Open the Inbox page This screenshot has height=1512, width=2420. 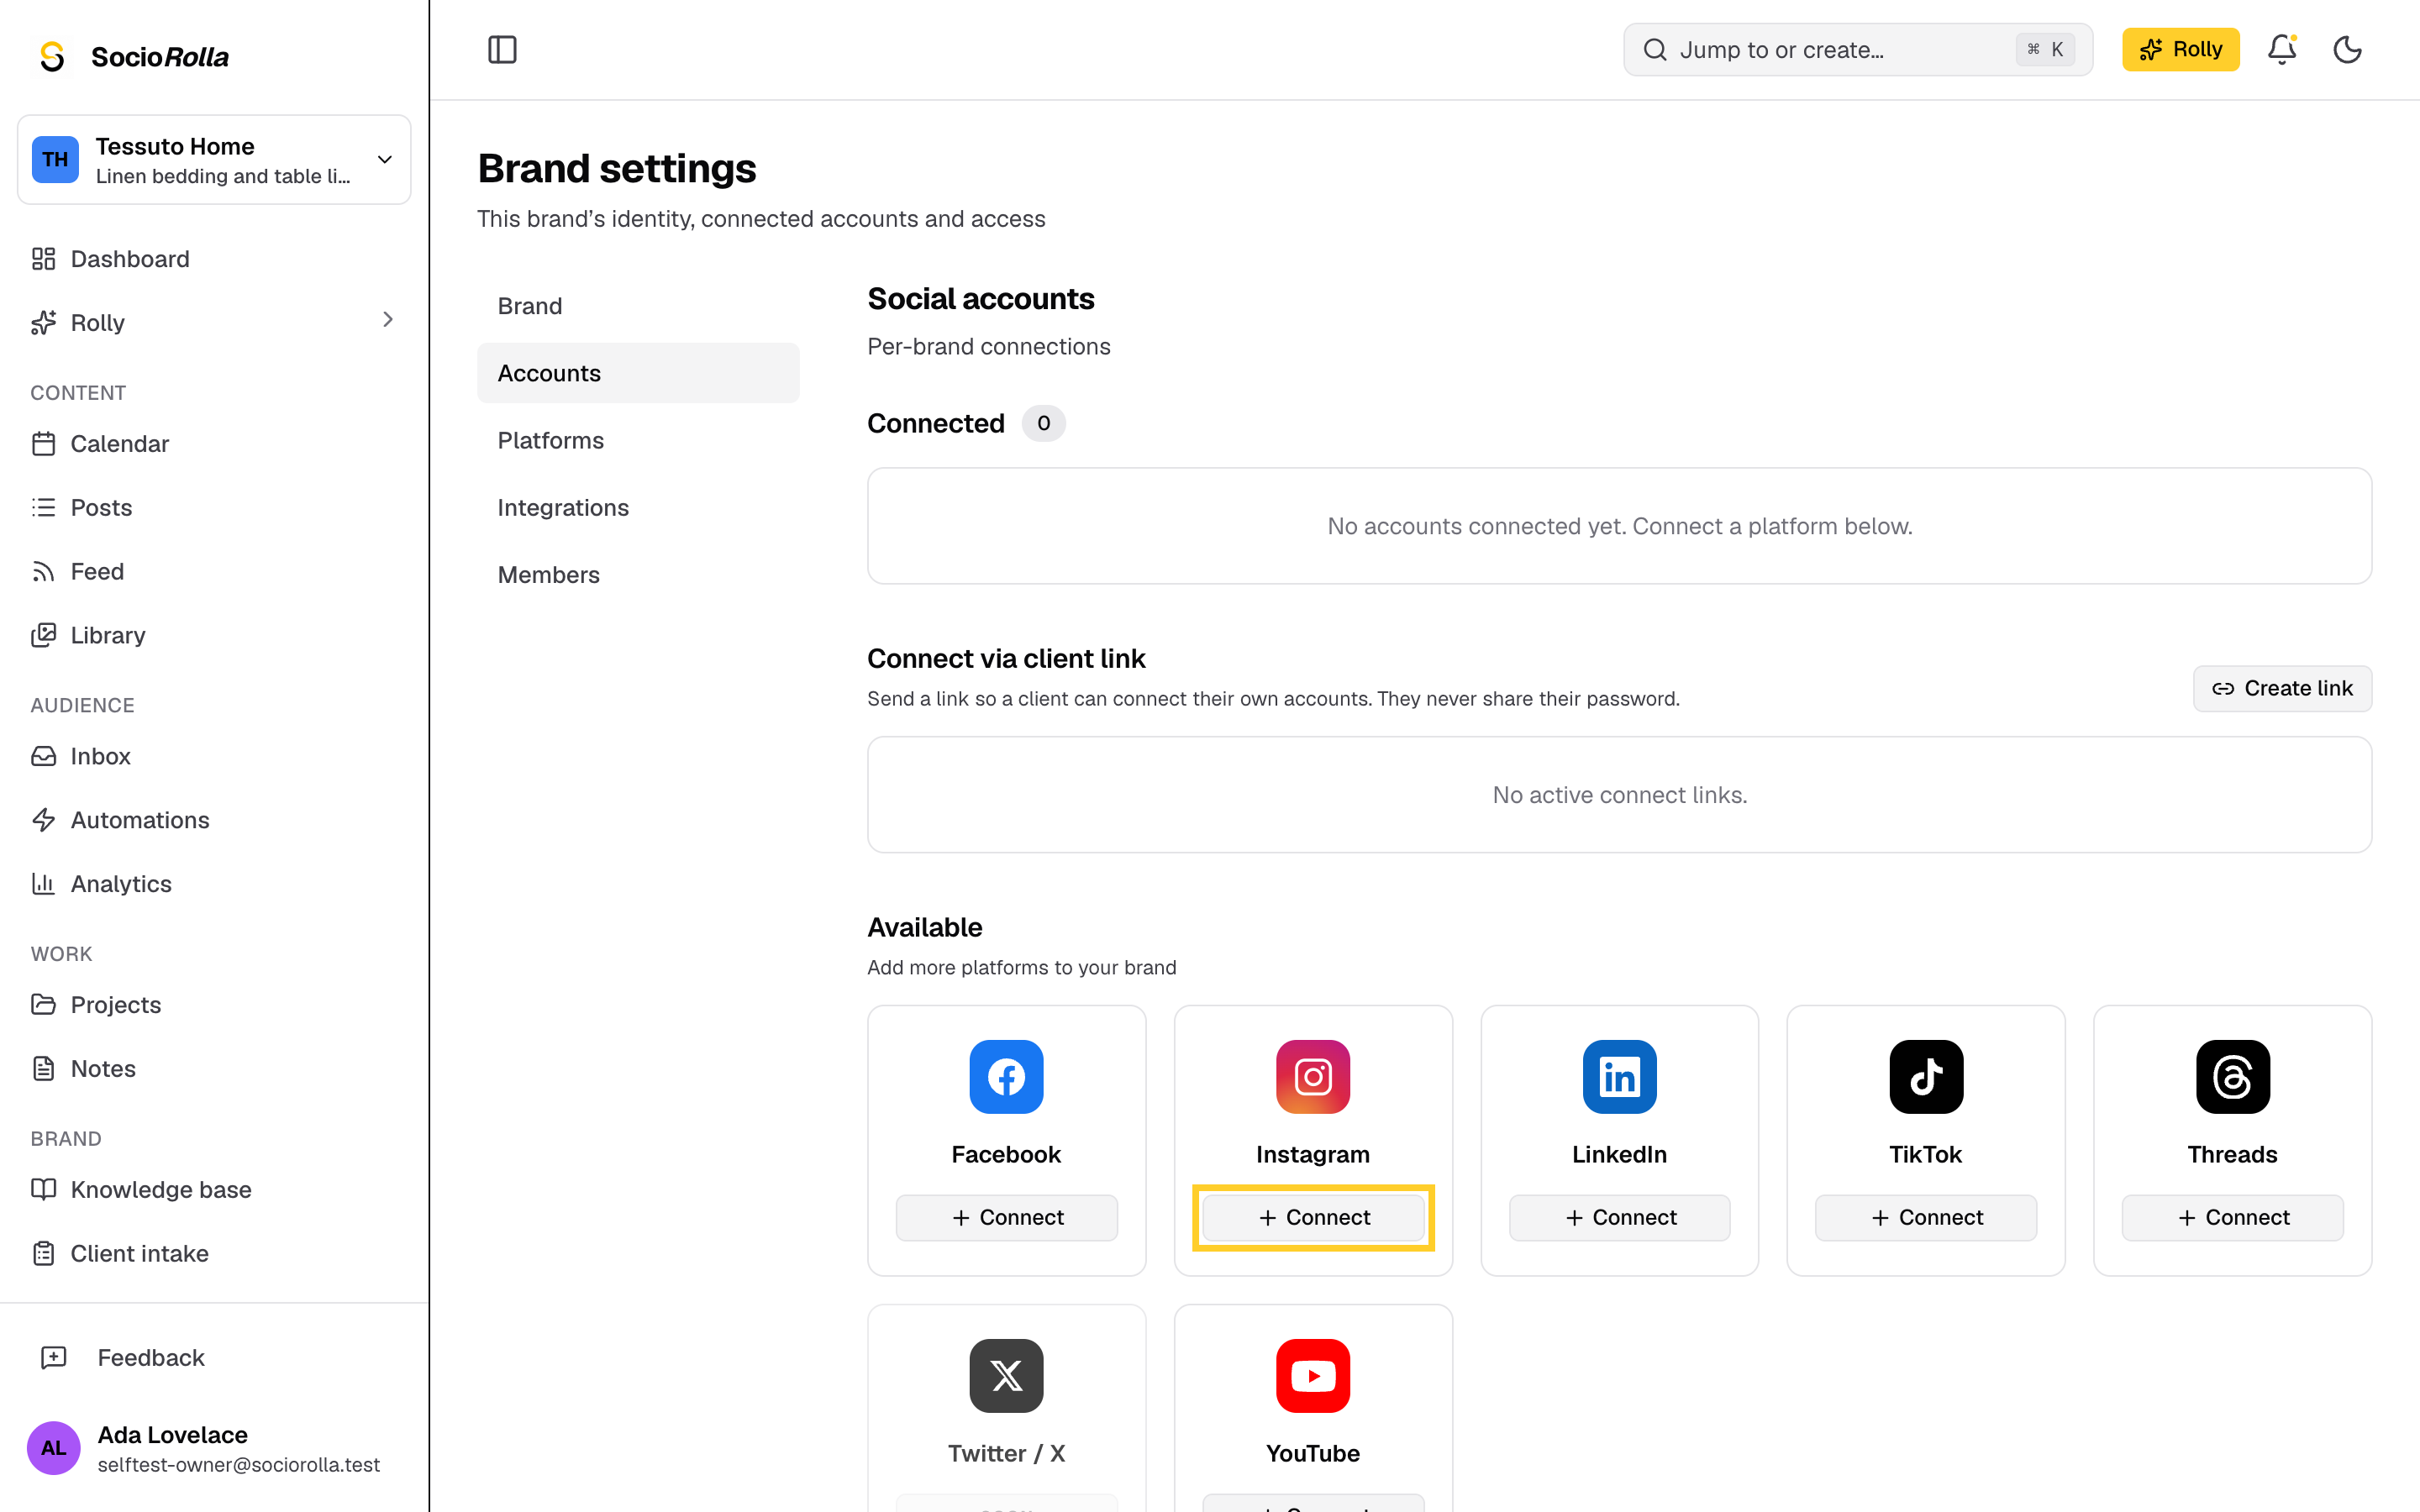[214, 756]
